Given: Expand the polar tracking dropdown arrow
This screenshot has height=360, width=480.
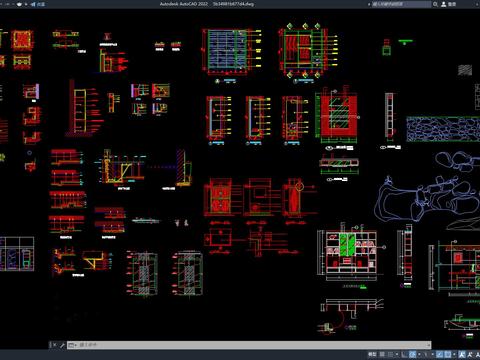Looking at the screenshot, I should pos(419,354).
